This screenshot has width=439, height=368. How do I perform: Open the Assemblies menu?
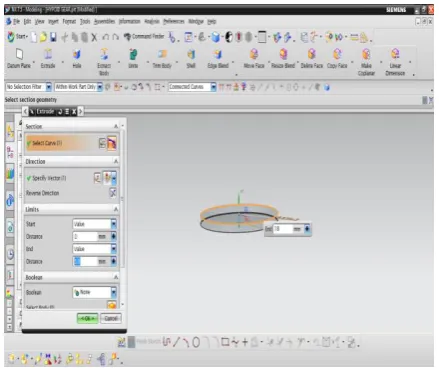[x=104, y=22]
